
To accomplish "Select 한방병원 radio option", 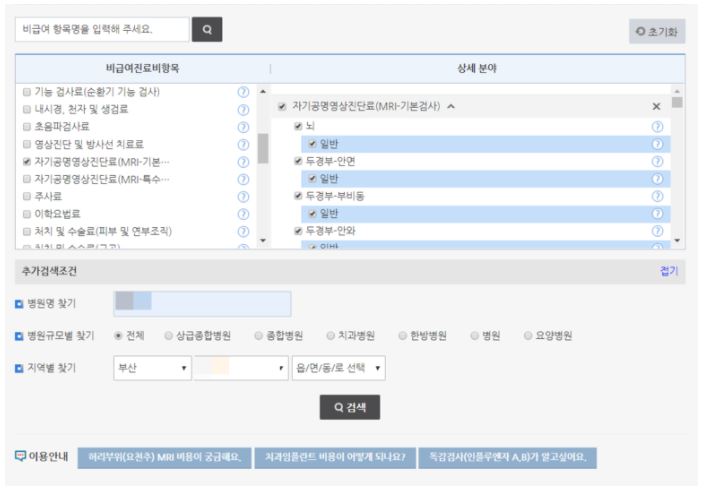I will (x=403, y=336).
